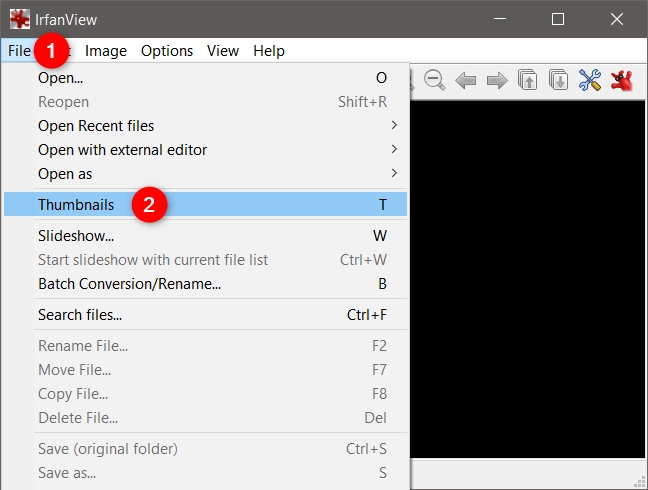Click the IrfanView title bar logo

(19, 19)
